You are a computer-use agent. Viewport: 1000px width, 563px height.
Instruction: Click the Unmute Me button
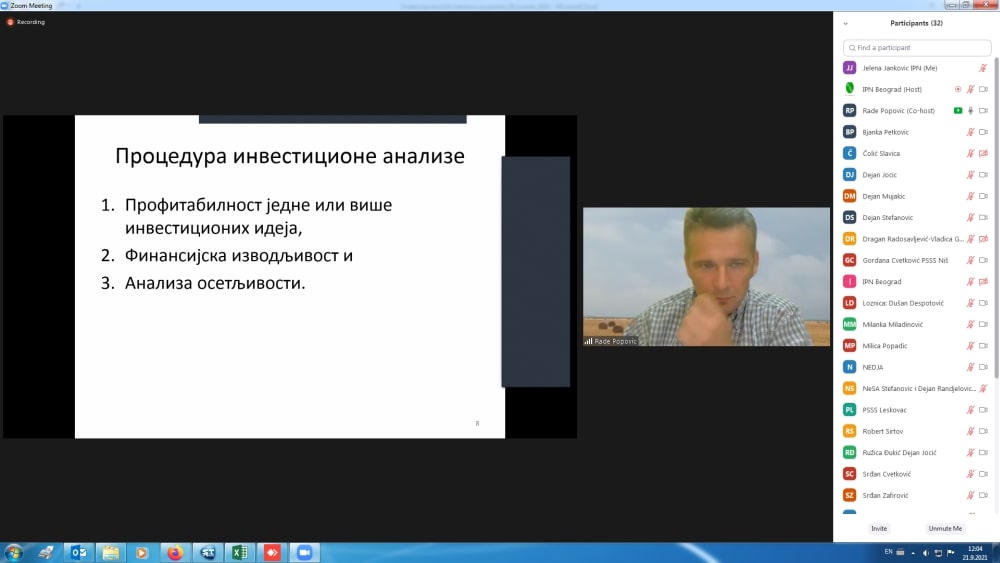(945, 529)
